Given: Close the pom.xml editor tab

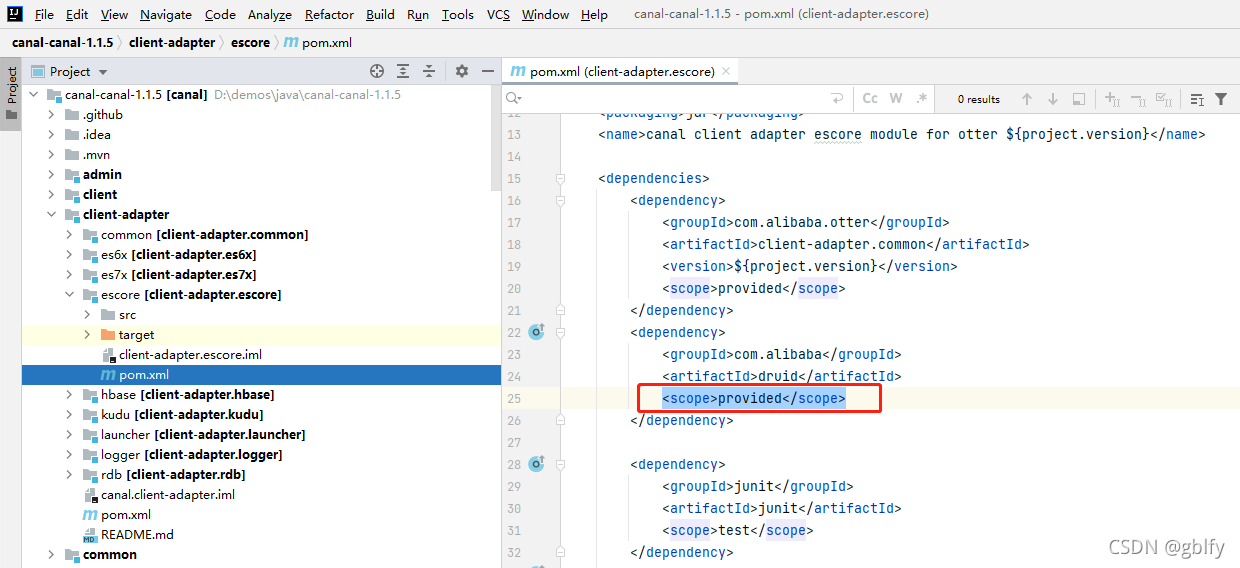Looking at the screenshot, I should coord(726,71).
